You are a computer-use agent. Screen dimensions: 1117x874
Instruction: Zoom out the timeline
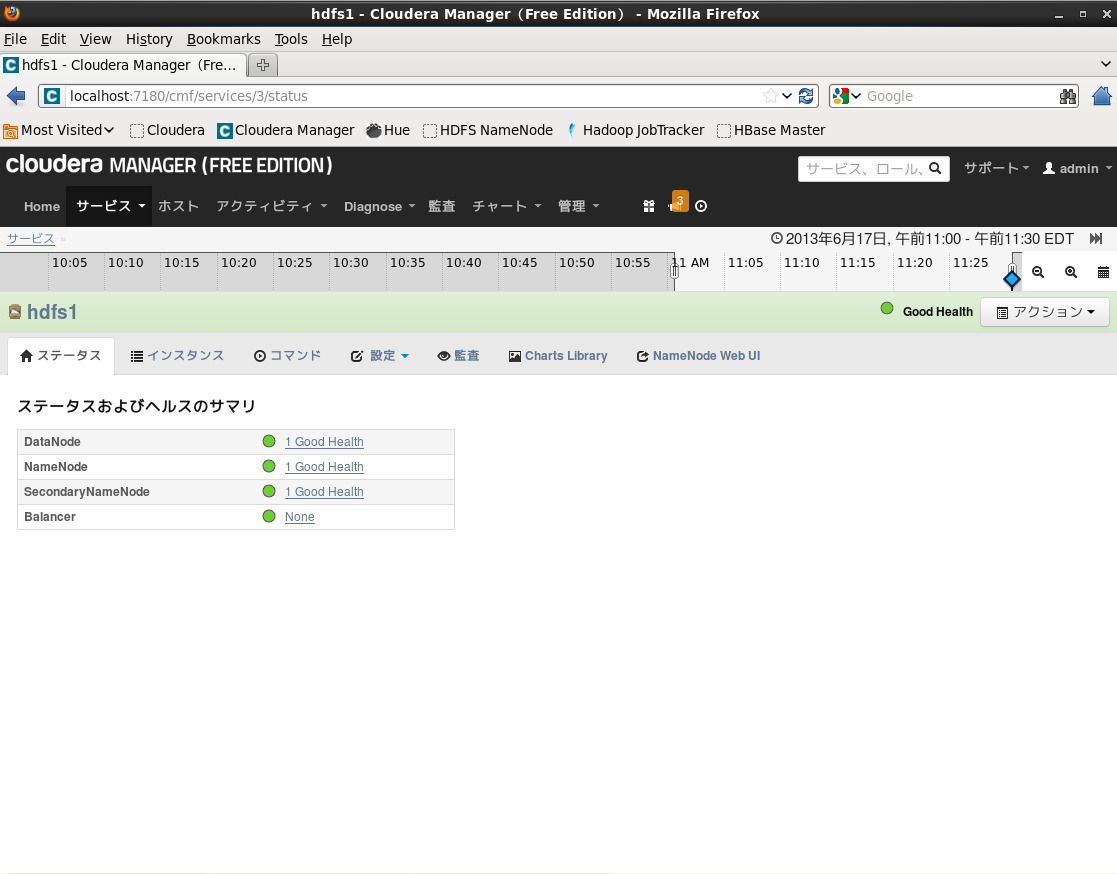point(1038,272)
